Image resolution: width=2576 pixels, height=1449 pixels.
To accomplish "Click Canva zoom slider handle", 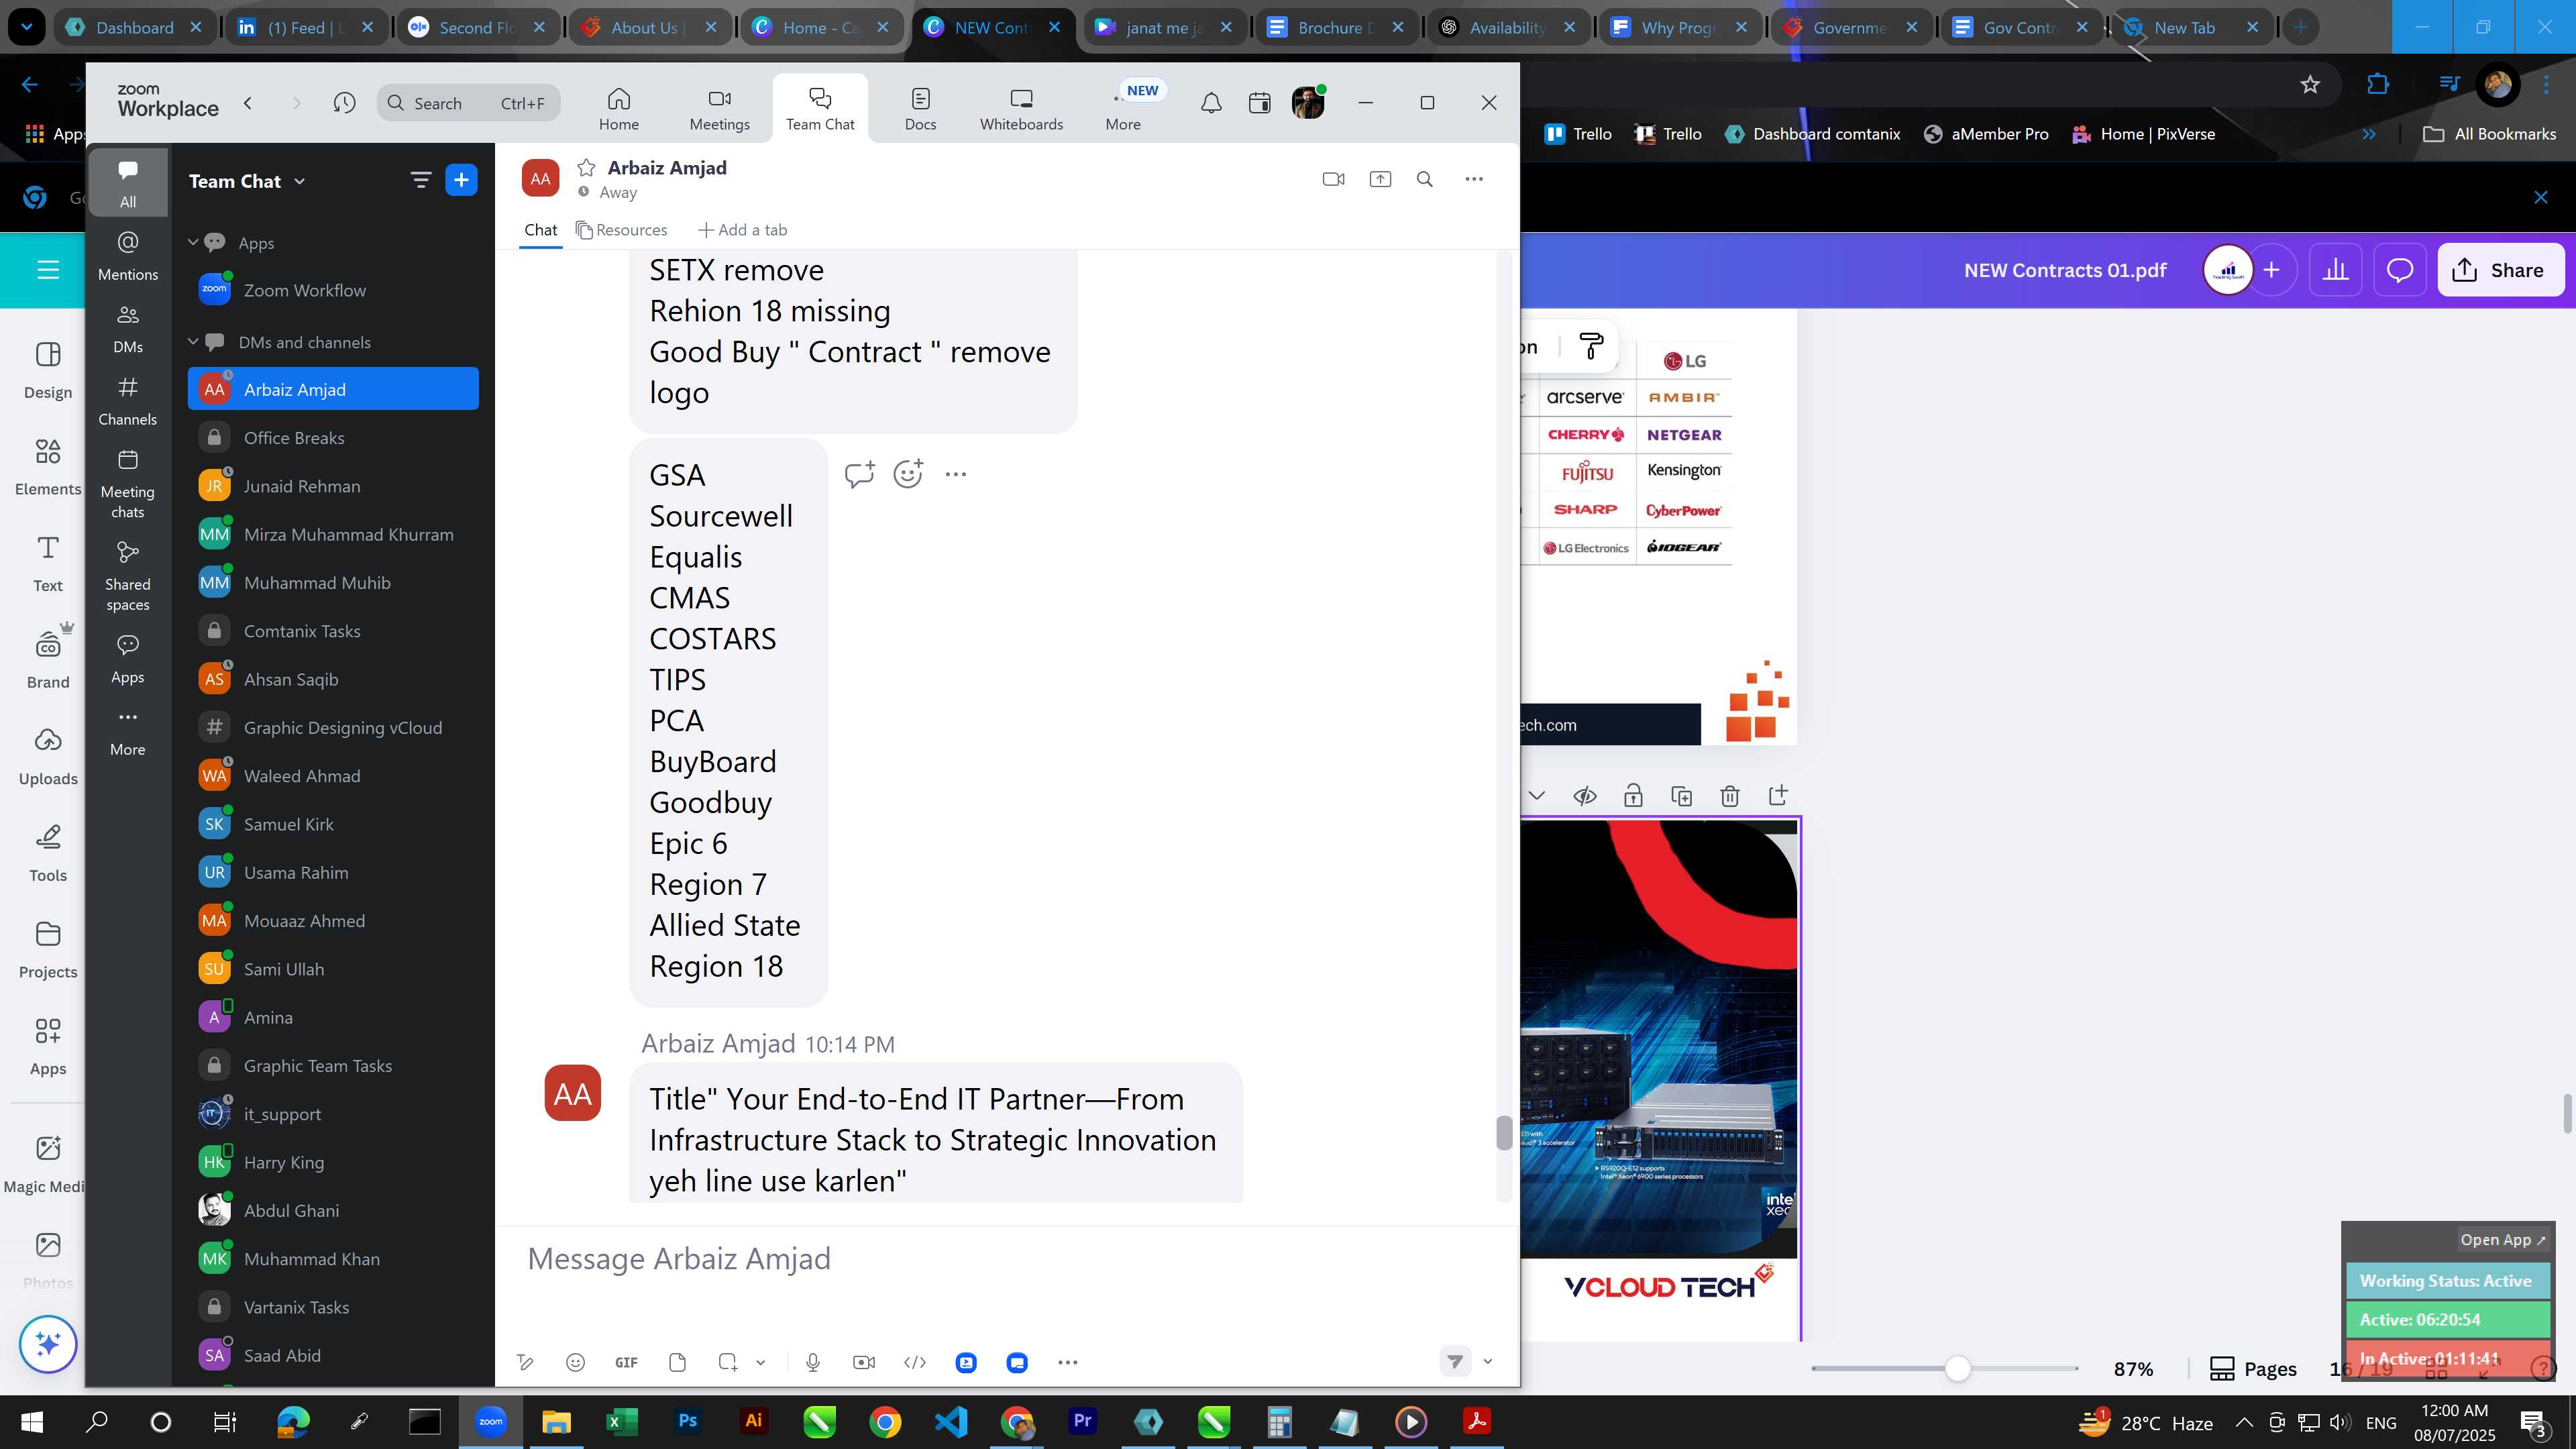I will (x=1958, y=1368).
